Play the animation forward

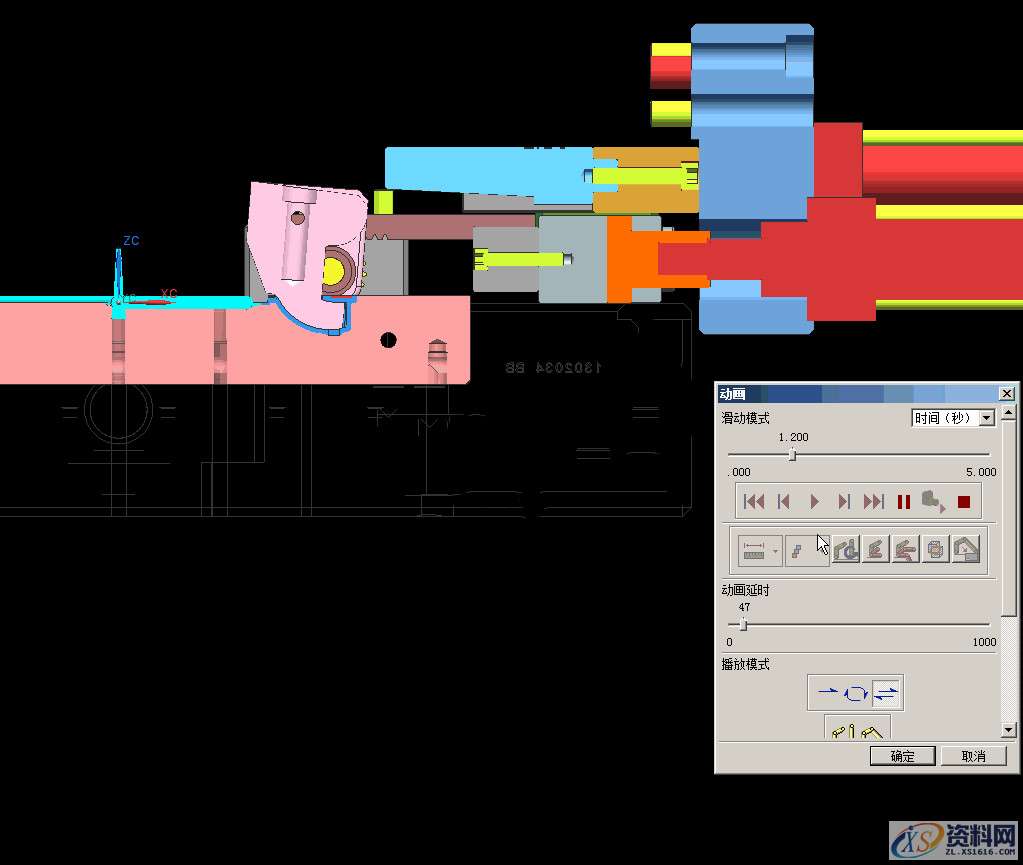pyautogui.click(x=814, y=502)
